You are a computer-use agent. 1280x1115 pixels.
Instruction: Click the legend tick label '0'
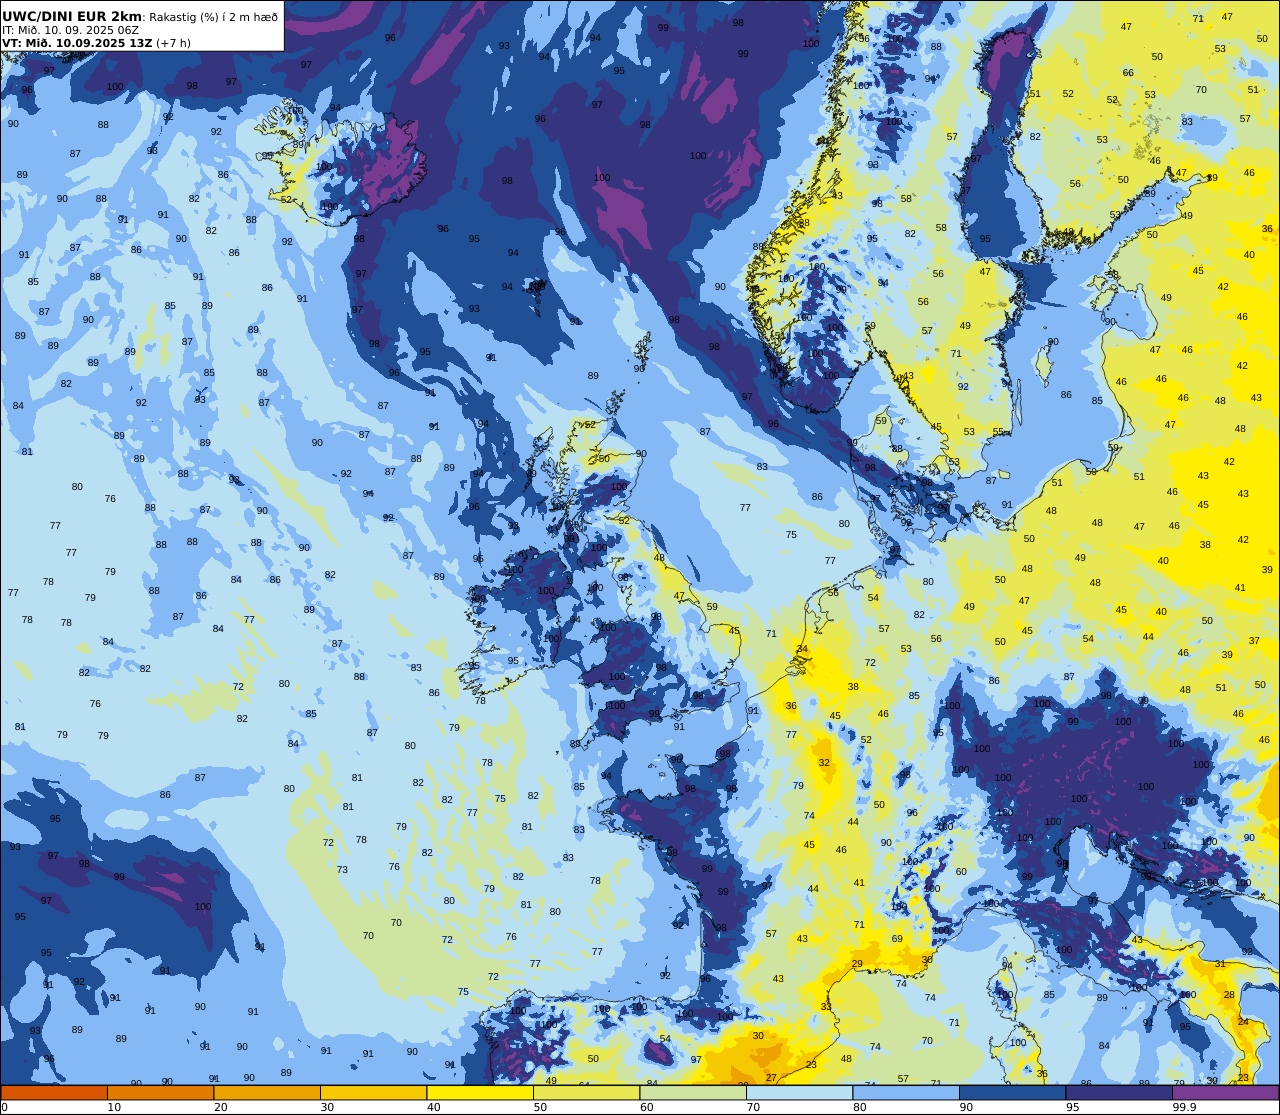(5, 1107)
